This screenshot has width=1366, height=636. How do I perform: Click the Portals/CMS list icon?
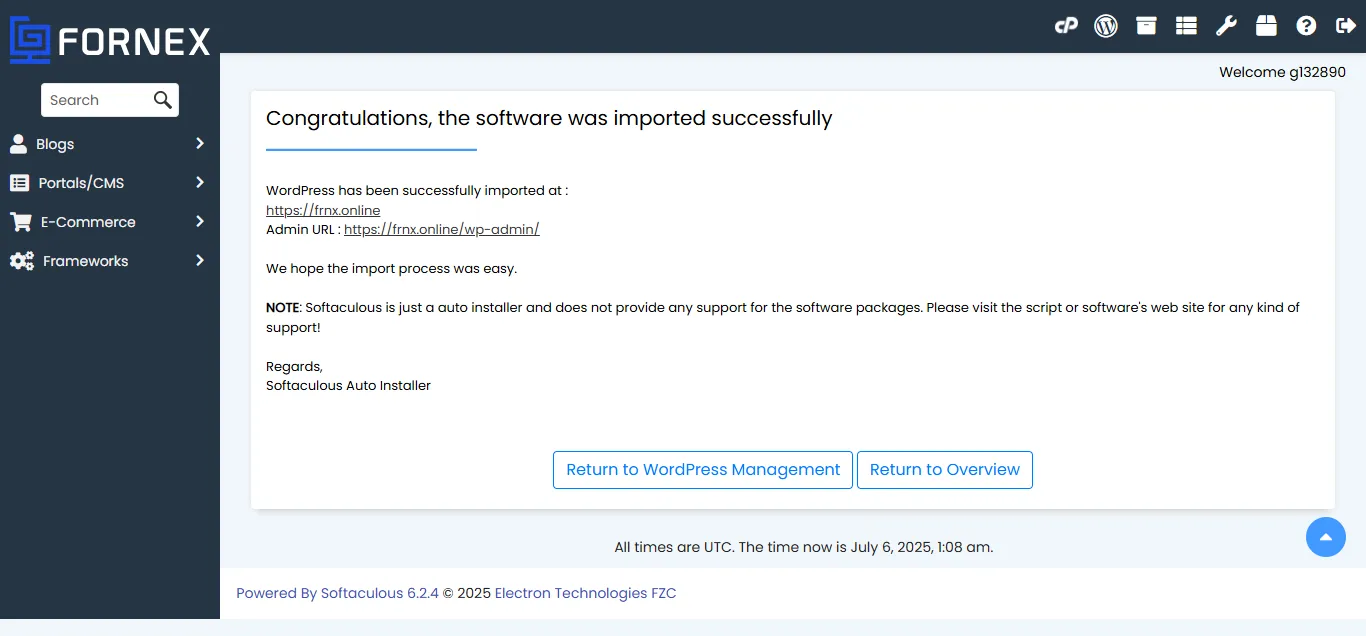point(19,183)
